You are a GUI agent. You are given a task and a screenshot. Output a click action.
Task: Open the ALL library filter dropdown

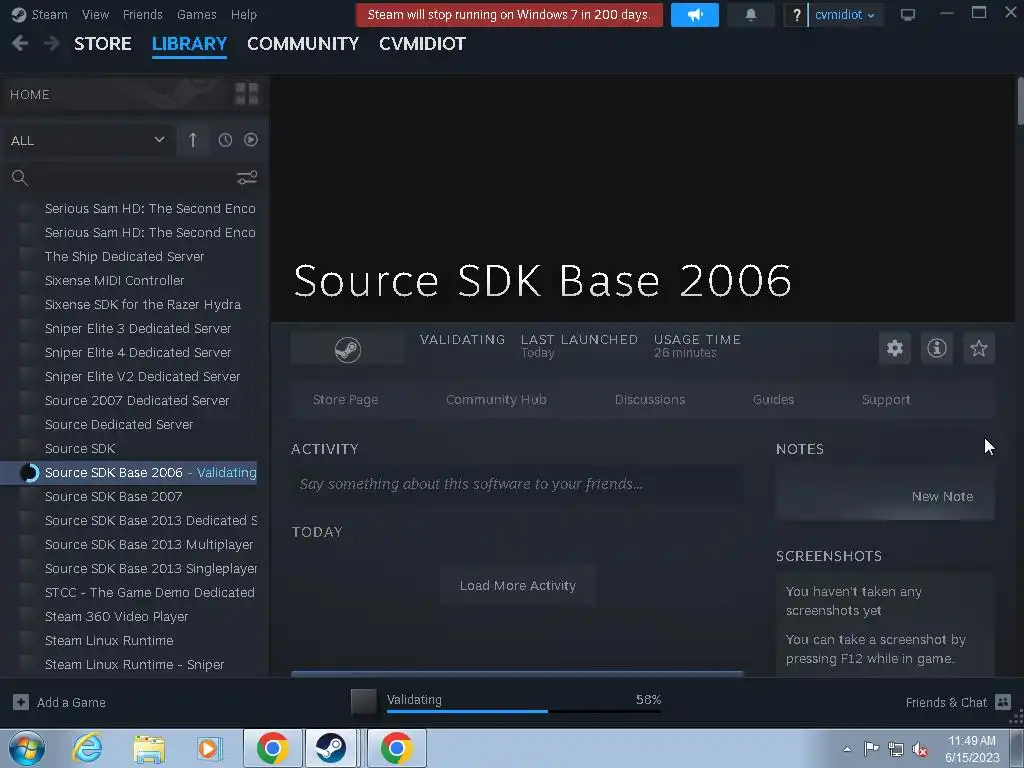pyautogui.click(x=88, y=140)
